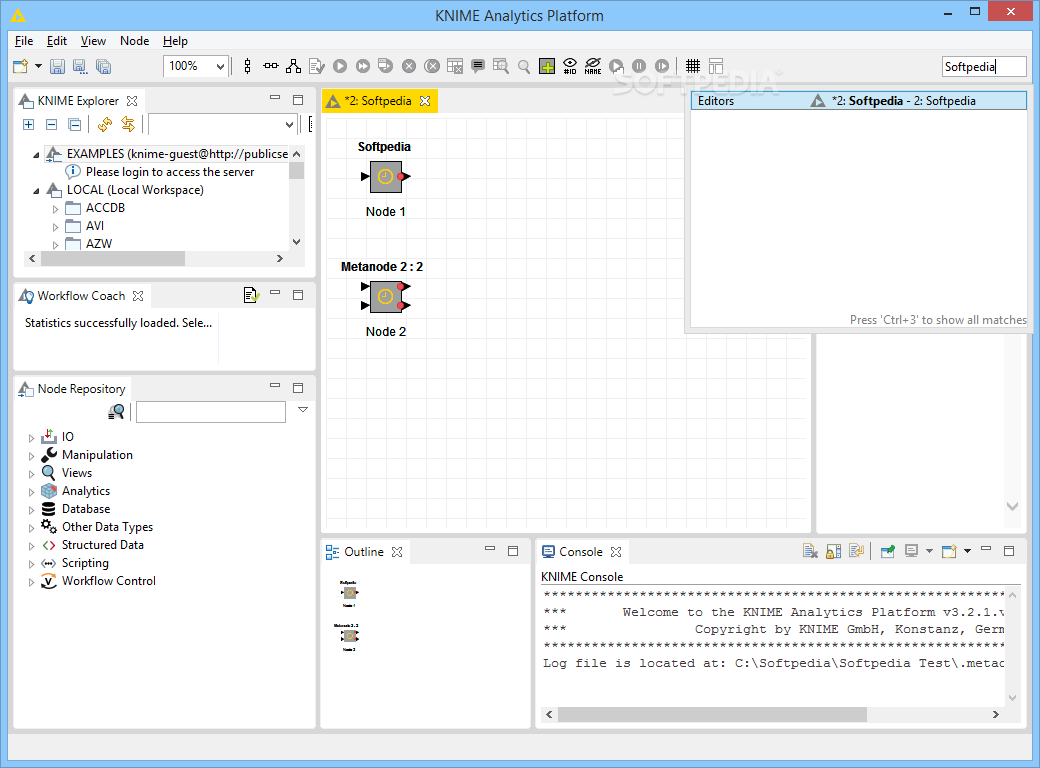Open the Help menu

pyautogui.click(x=176, y=41)
